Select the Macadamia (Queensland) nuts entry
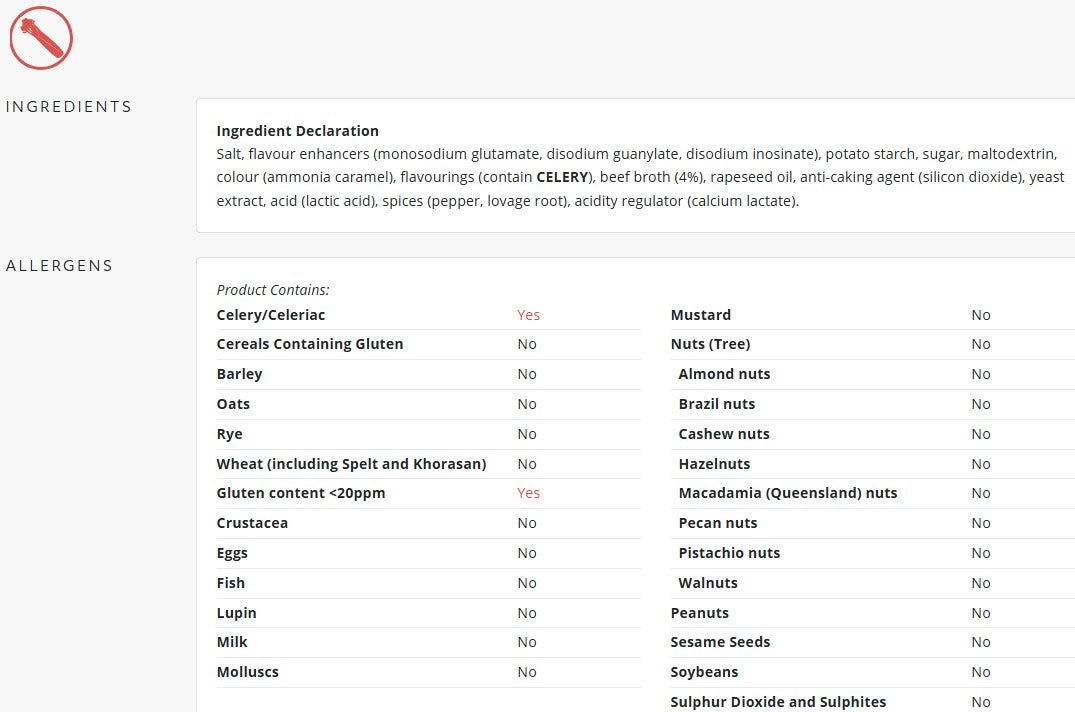 [787, 493]
